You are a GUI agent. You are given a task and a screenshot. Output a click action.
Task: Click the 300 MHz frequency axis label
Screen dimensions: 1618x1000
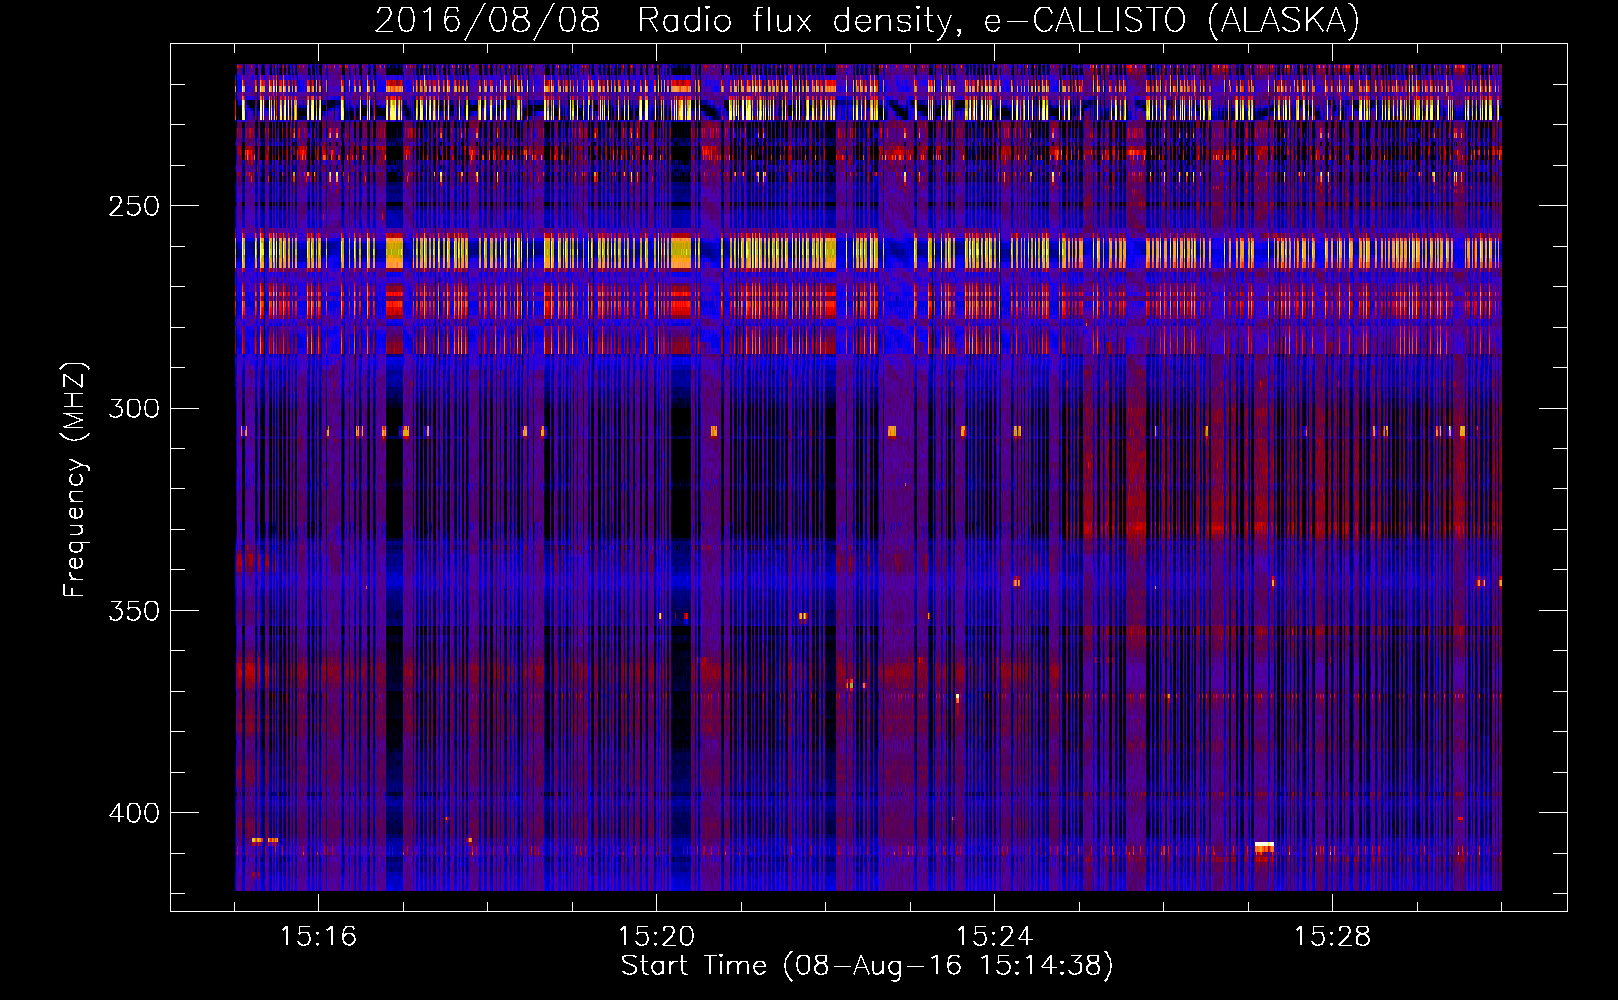tap(134, 408)
